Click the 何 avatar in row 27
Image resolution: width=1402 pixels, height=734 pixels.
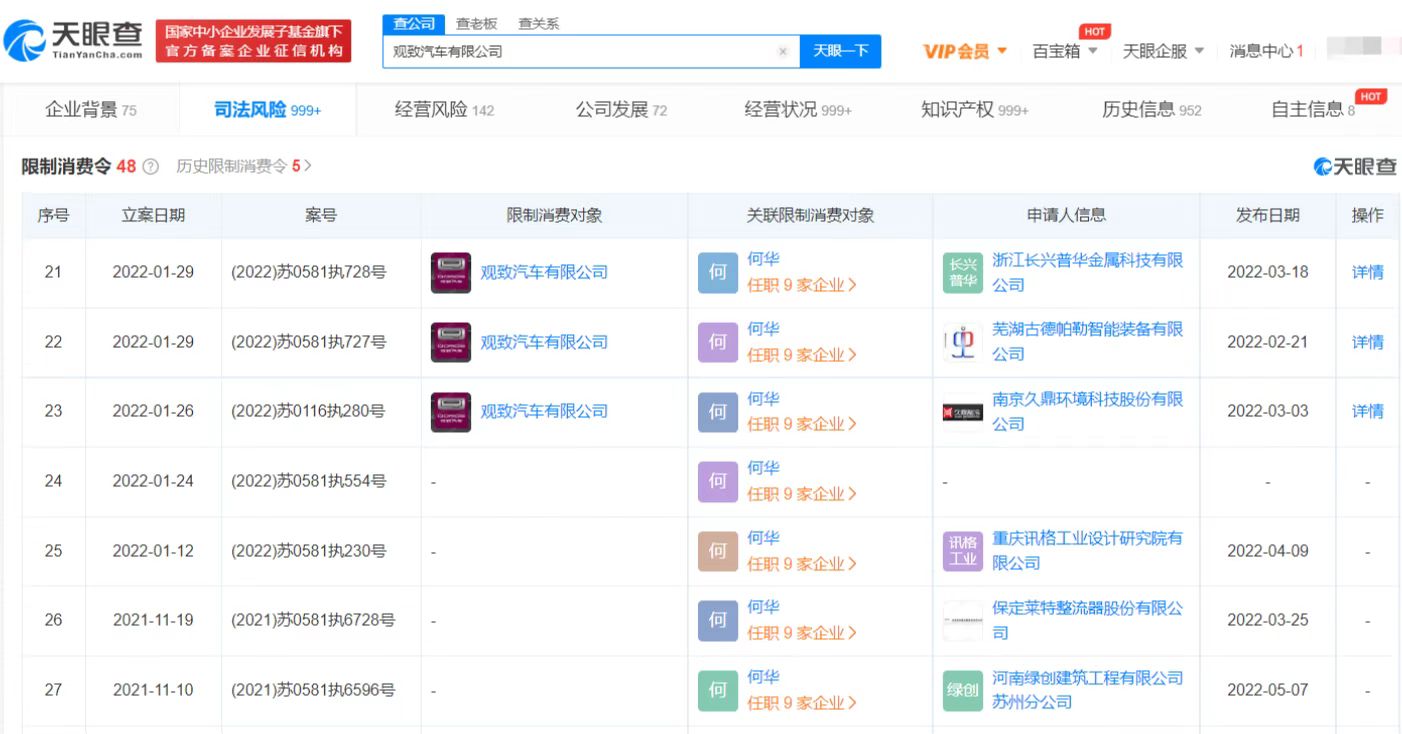(x=718, y=690)
